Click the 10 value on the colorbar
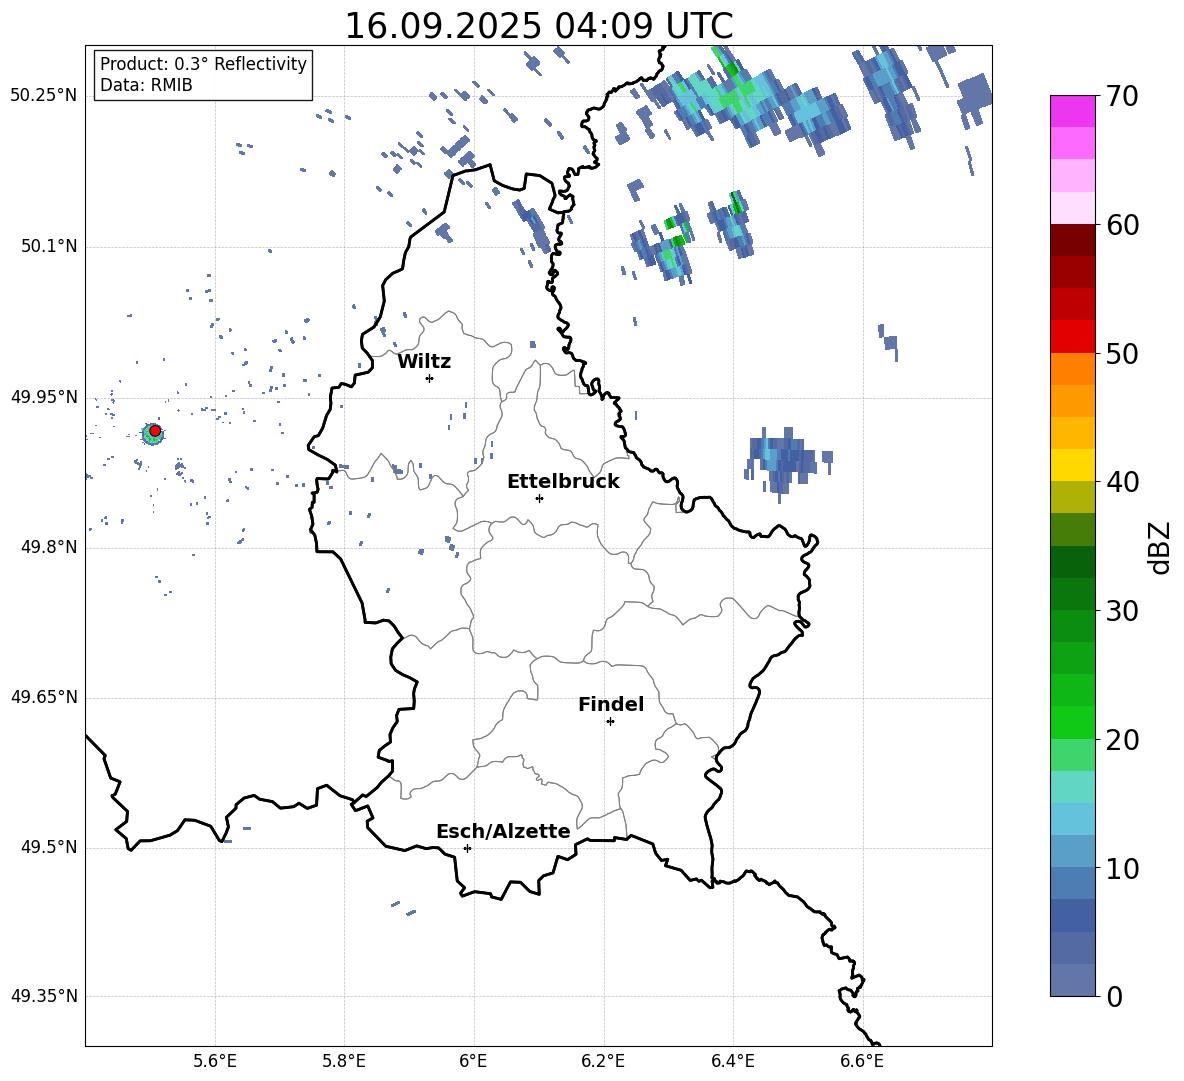Viewport: 1184px width, 1081px height. coord(1122,868)
